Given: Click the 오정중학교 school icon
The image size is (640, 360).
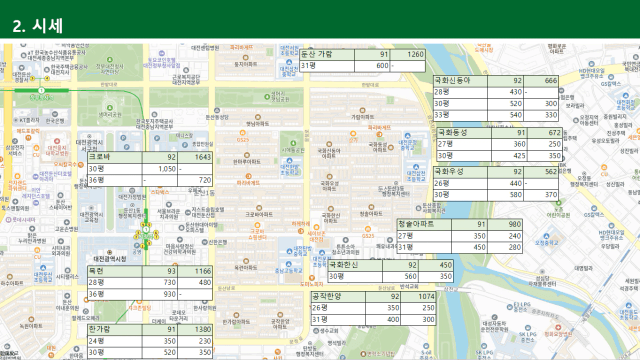Looking at the screenshot, I should pyautogui.click(x=546, y=236).
